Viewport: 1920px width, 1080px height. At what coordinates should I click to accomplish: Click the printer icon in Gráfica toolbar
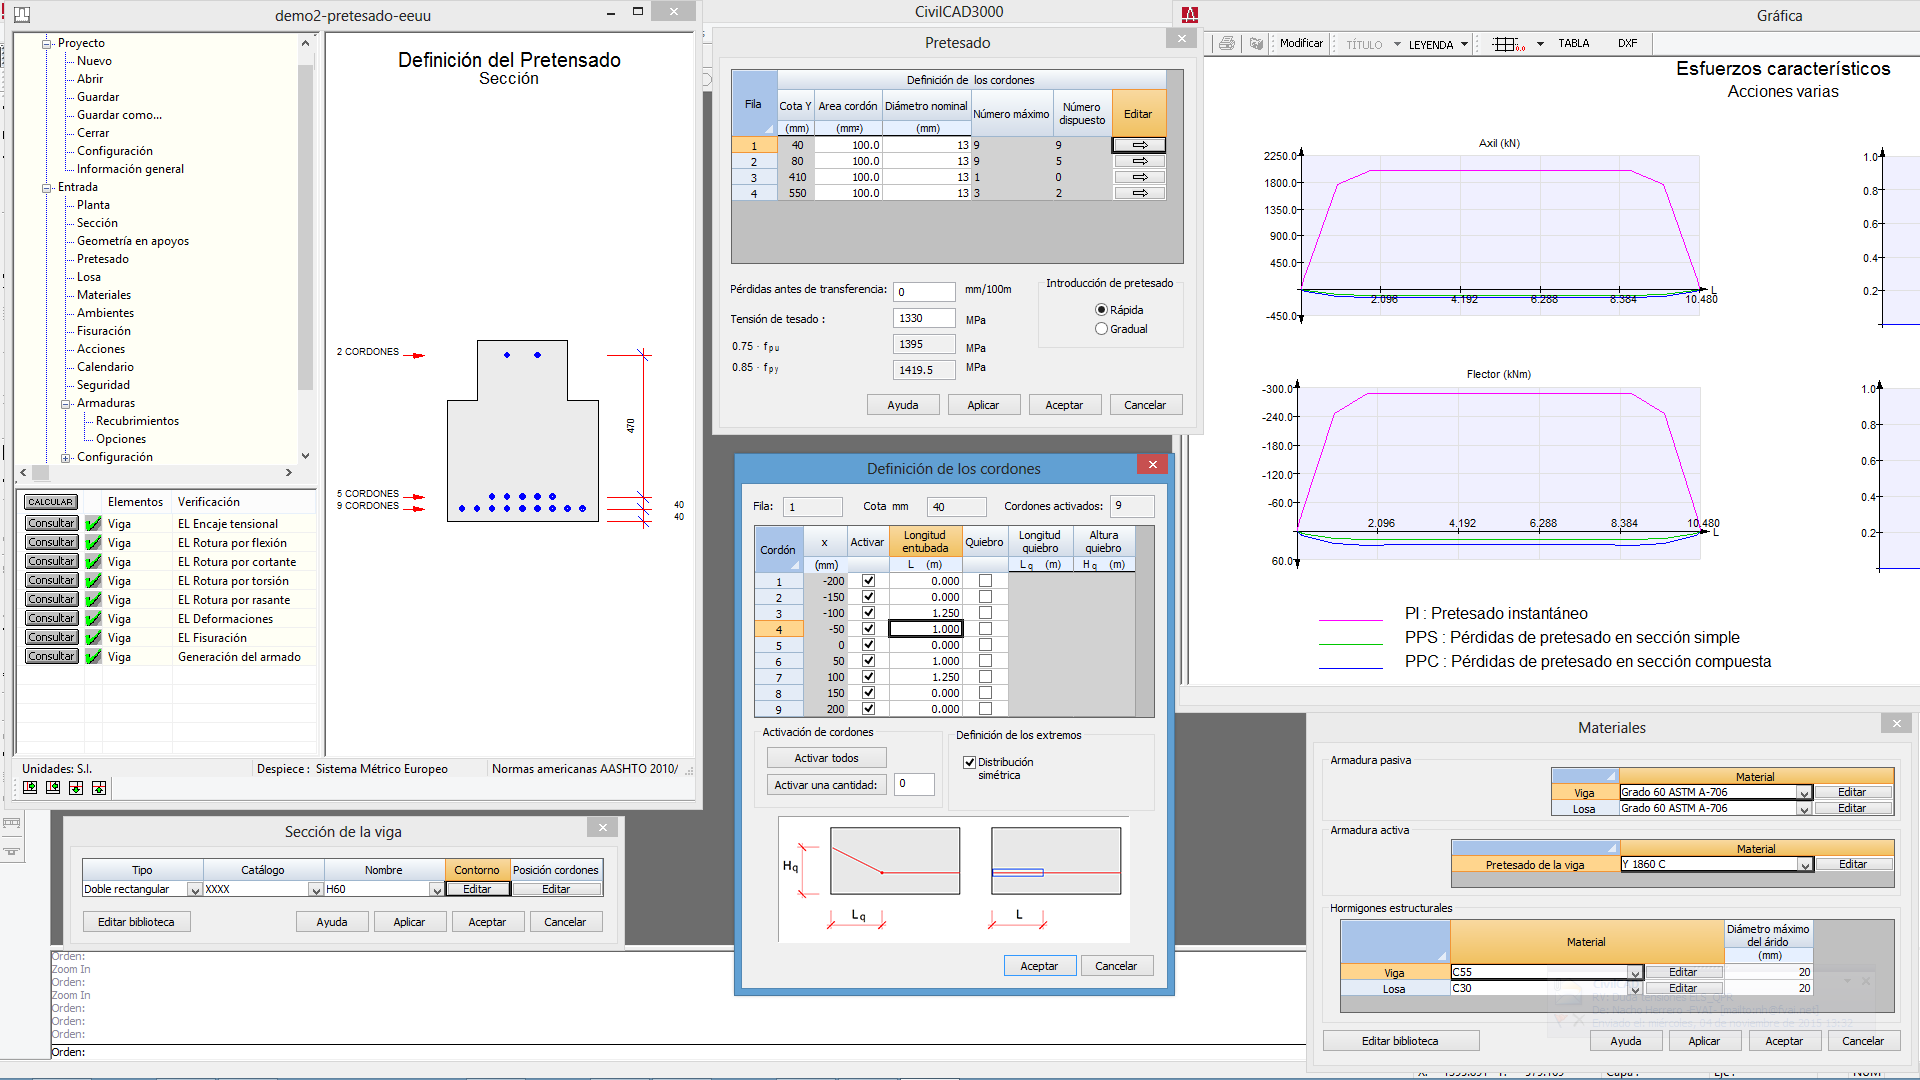click(1226, 43)
